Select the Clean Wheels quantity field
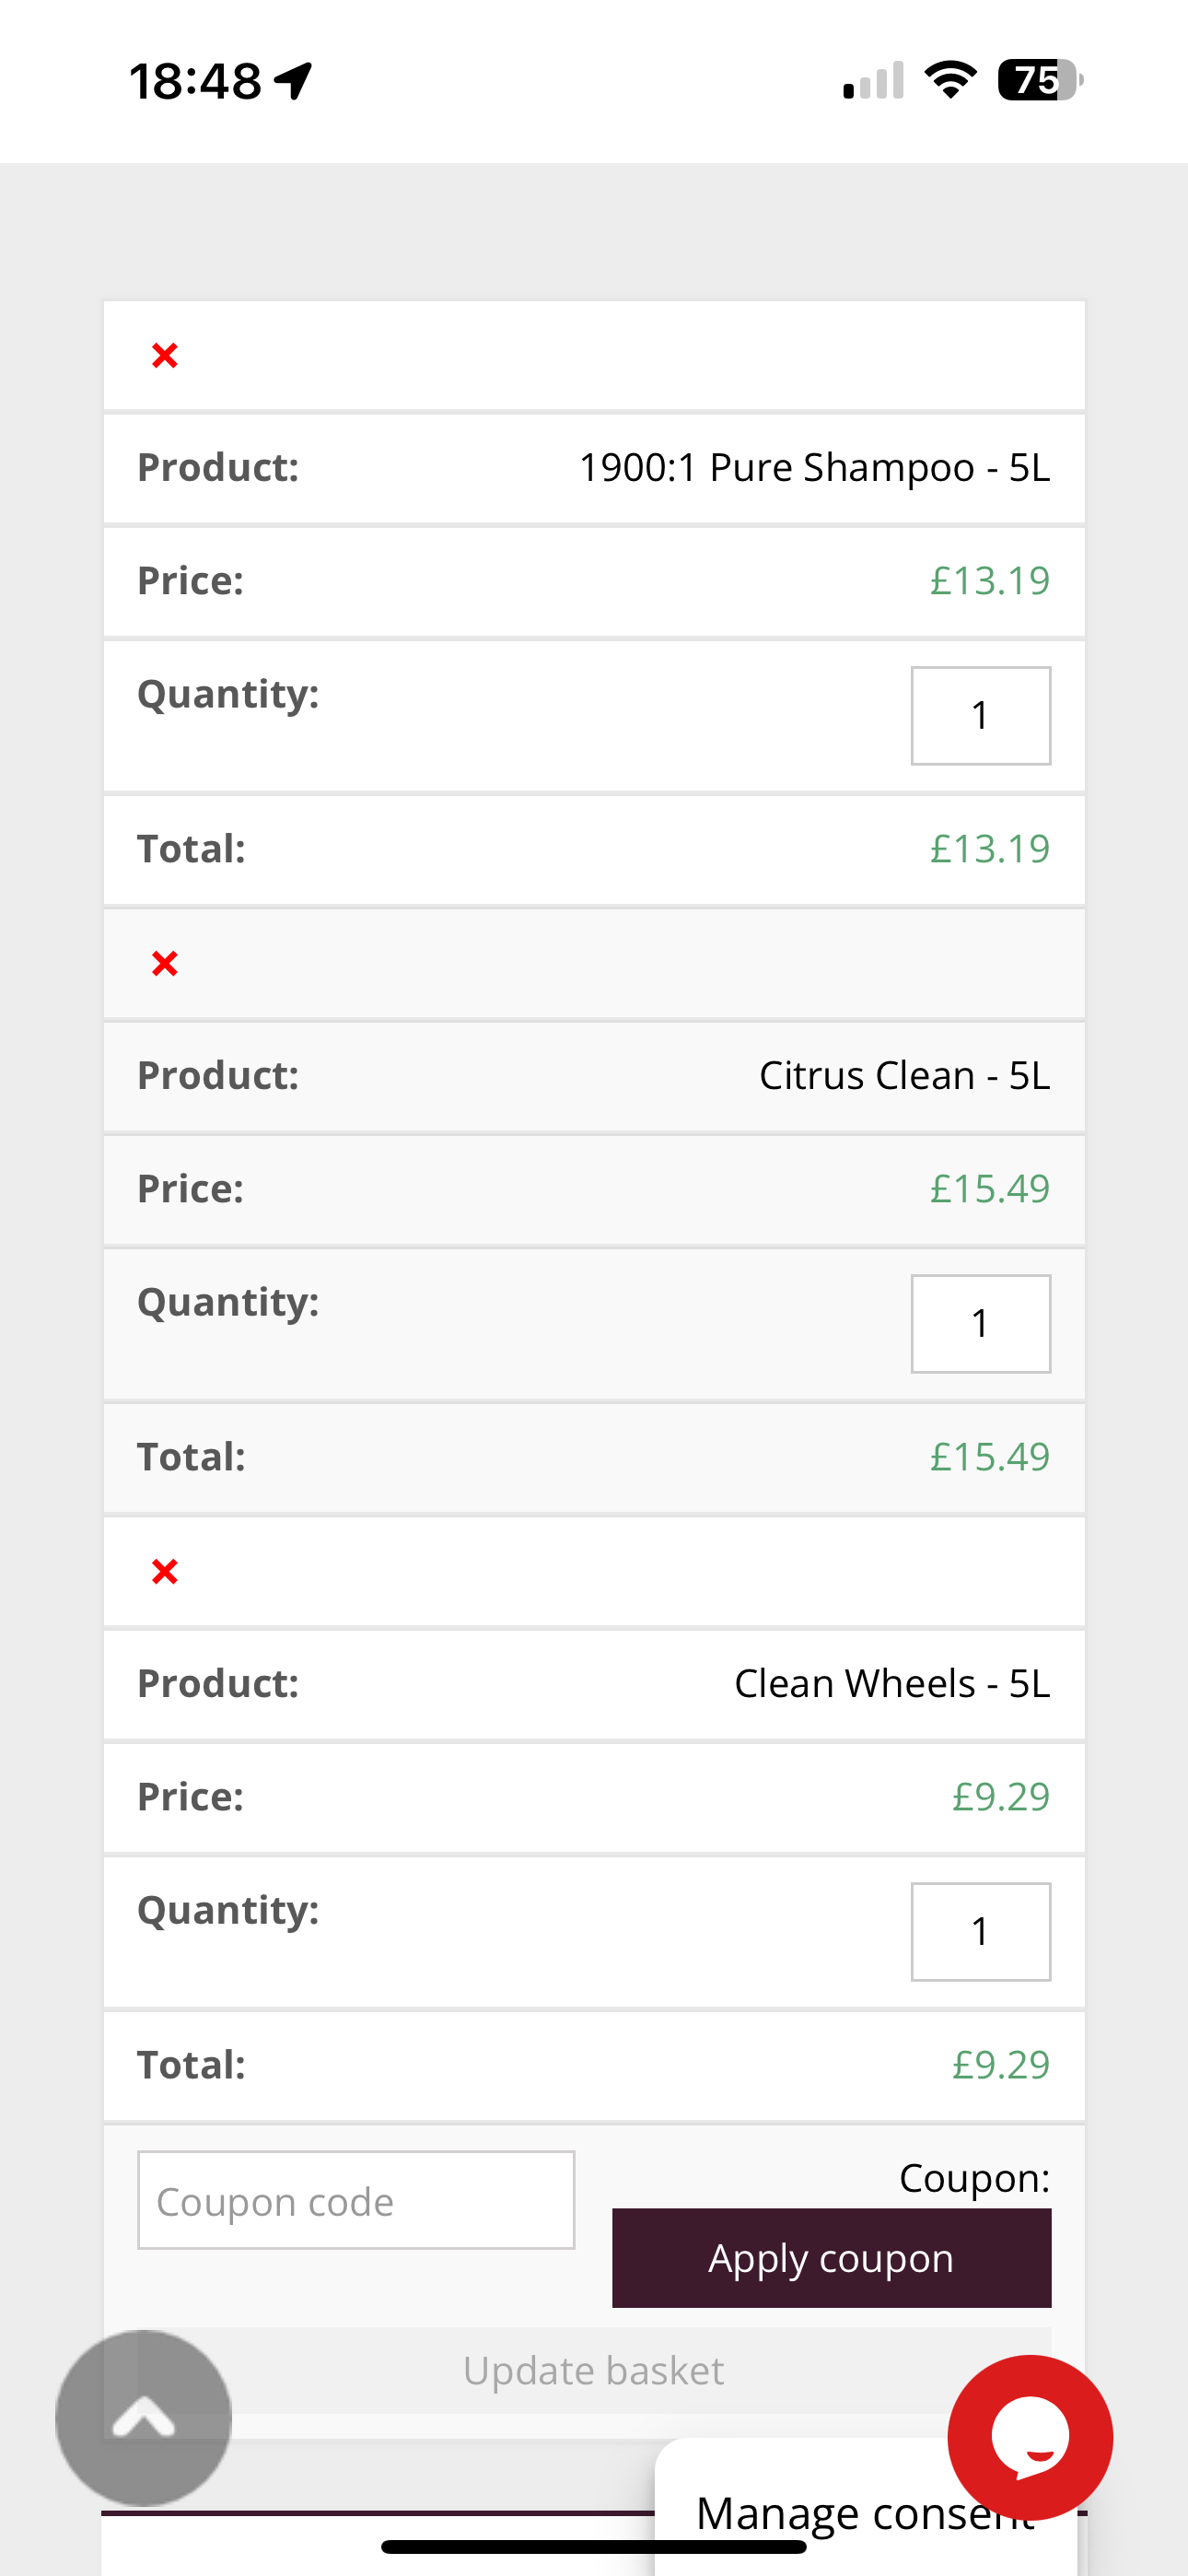Image resolution: width=1188 pixels, height=2576 pixels. click(980, 1932)
